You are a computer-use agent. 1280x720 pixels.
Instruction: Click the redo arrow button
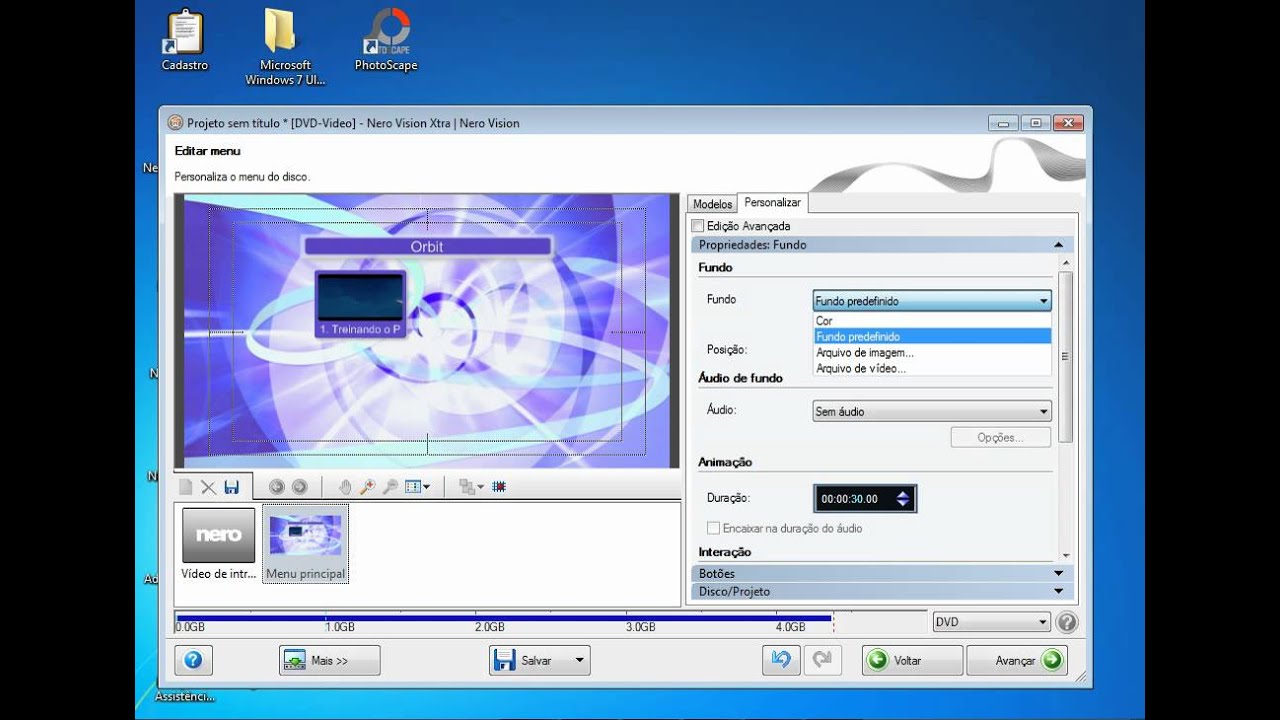click(822, 660)
